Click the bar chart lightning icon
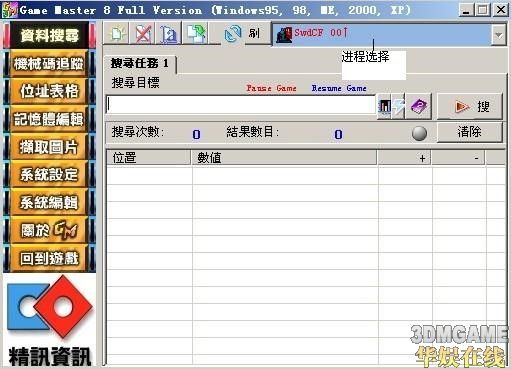Screen dimensions: 511x369 (x=391, y=107)
